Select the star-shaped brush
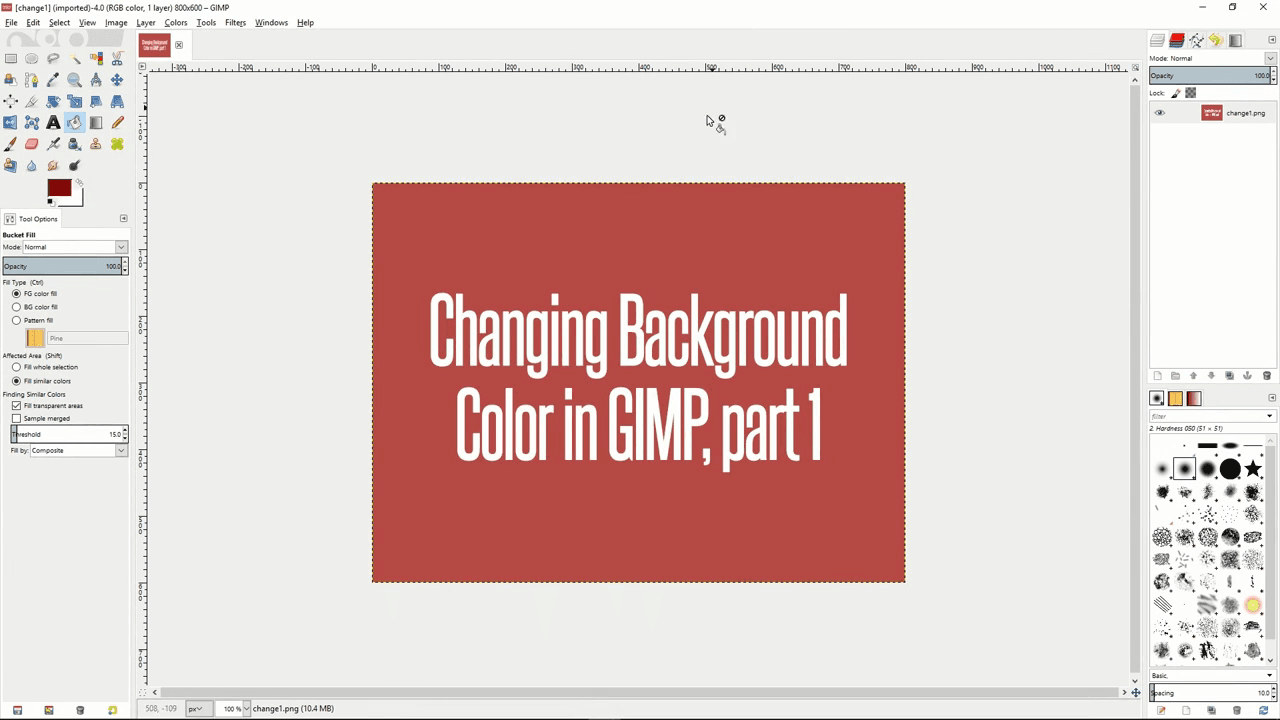1280x720 pixels. coord(1253,469)
